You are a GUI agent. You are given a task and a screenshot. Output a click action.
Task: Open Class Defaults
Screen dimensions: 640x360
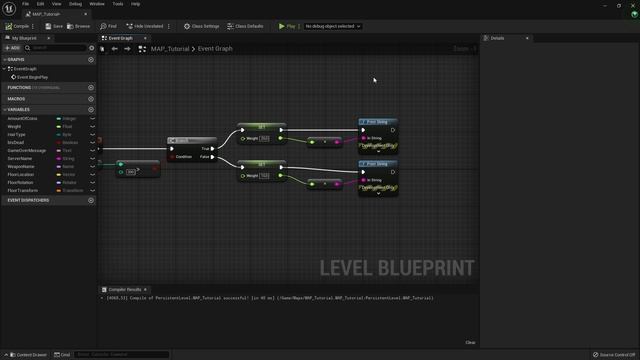[x=245, y=26]
